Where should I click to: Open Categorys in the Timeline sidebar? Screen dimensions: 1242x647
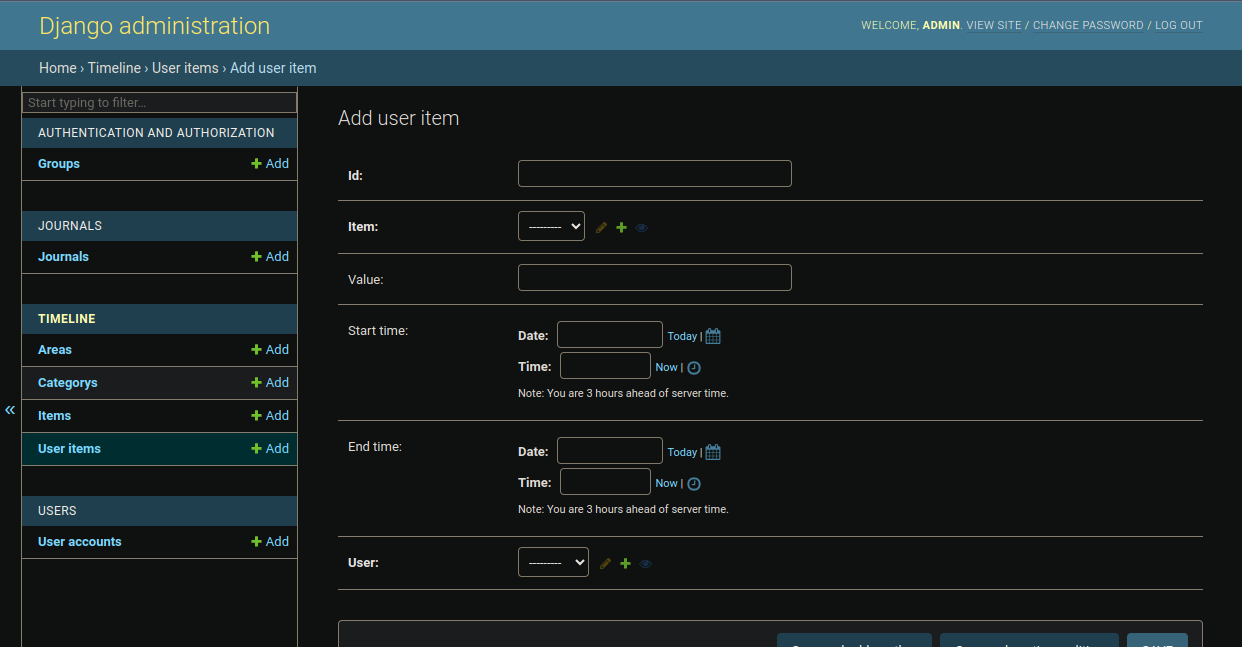(x=67, y=383)
